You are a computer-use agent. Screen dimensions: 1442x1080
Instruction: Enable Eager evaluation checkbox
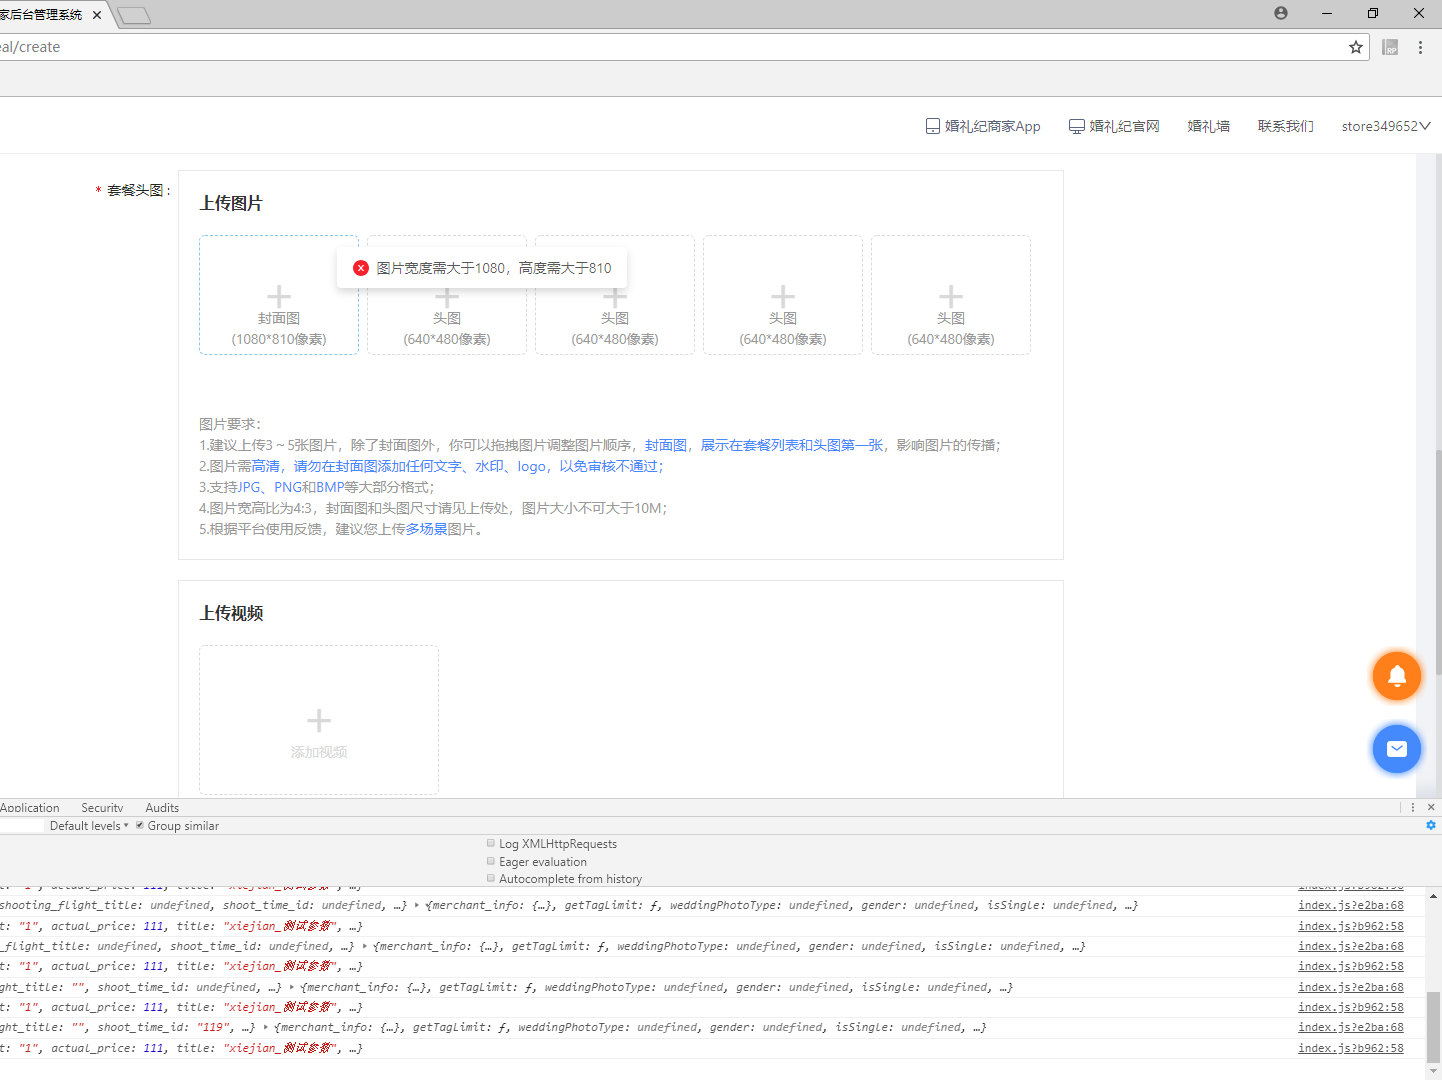pyautogui.click(x=491, y=861)
